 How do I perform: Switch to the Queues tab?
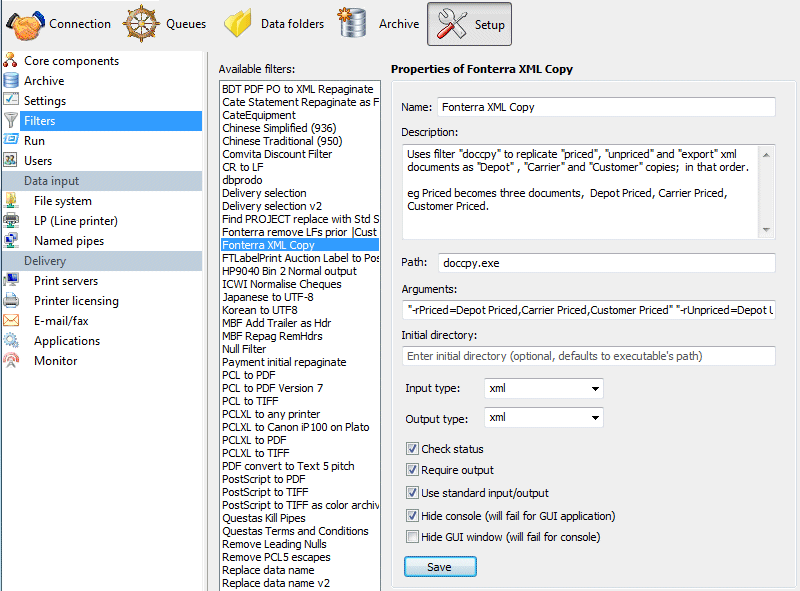[164, 24]
